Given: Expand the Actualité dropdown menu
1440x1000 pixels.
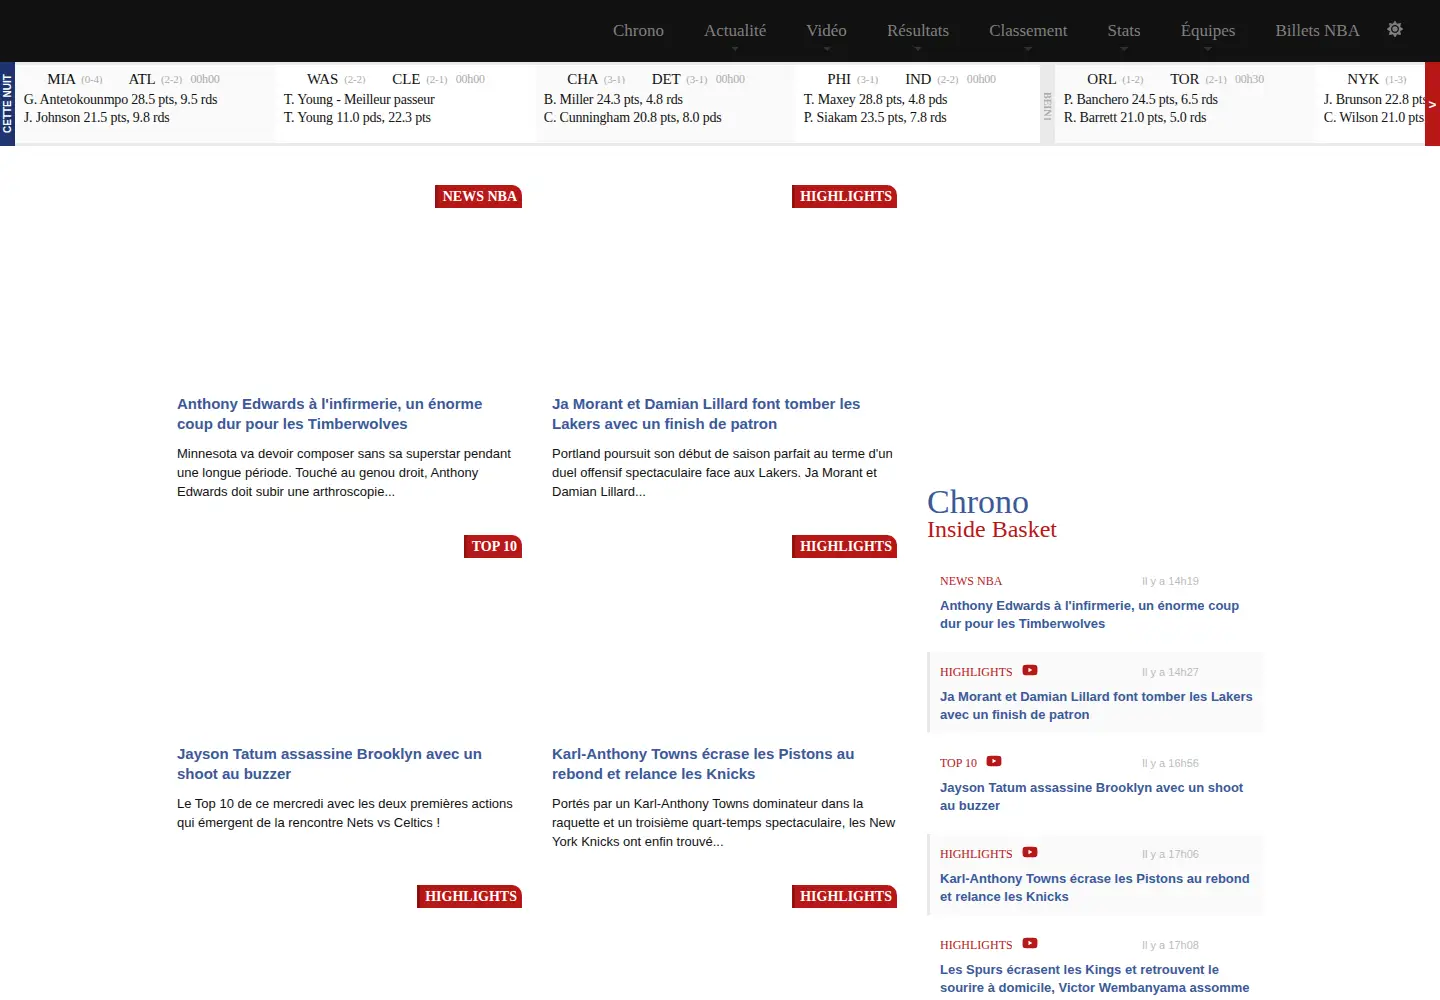Looking at the screenshot, I should click(735, 31).
